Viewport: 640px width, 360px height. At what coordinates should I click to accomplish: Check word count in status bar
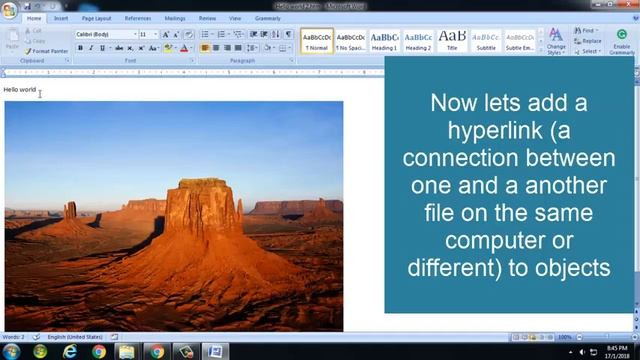pos(13,337)
